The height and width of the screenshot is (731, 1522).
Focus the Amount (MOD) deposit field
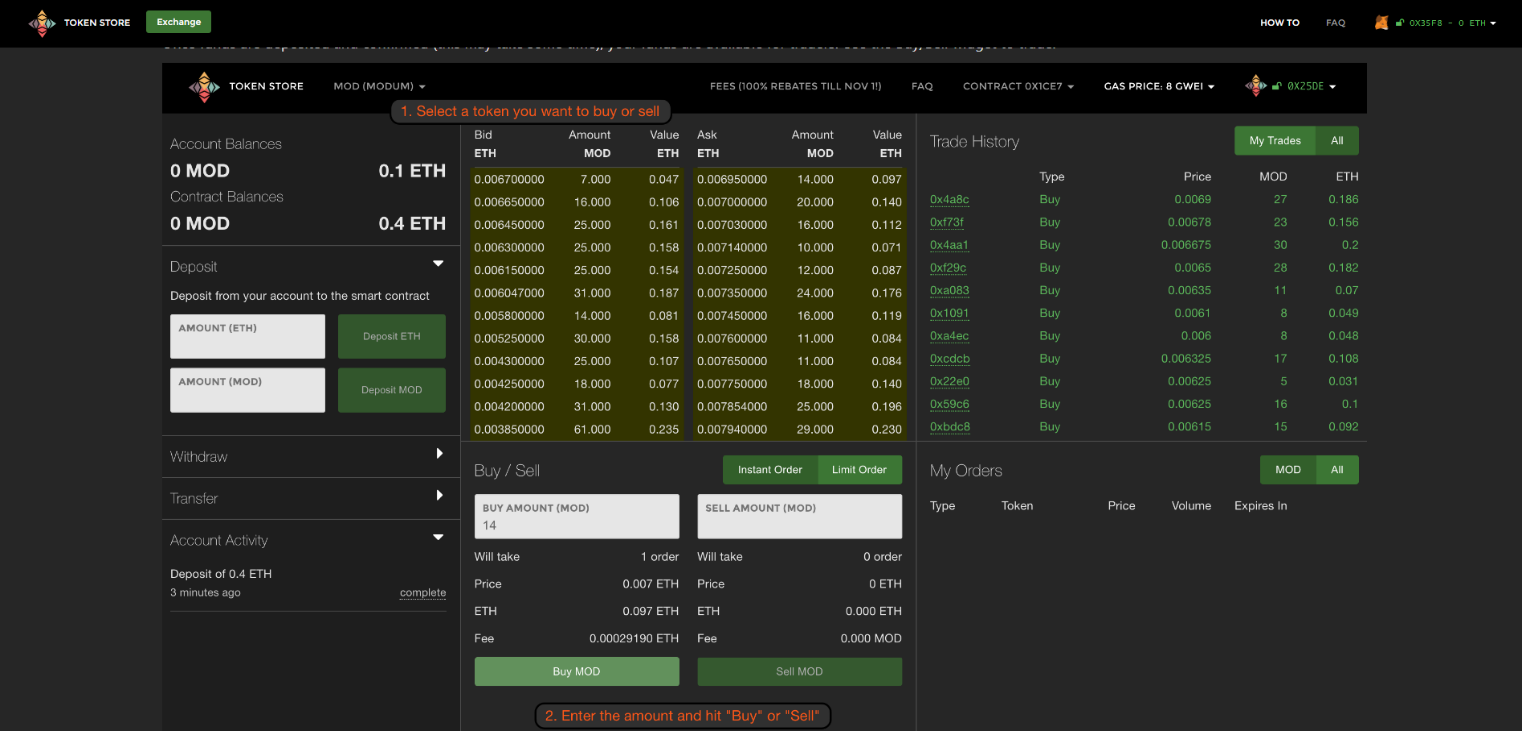pos(248,390)
